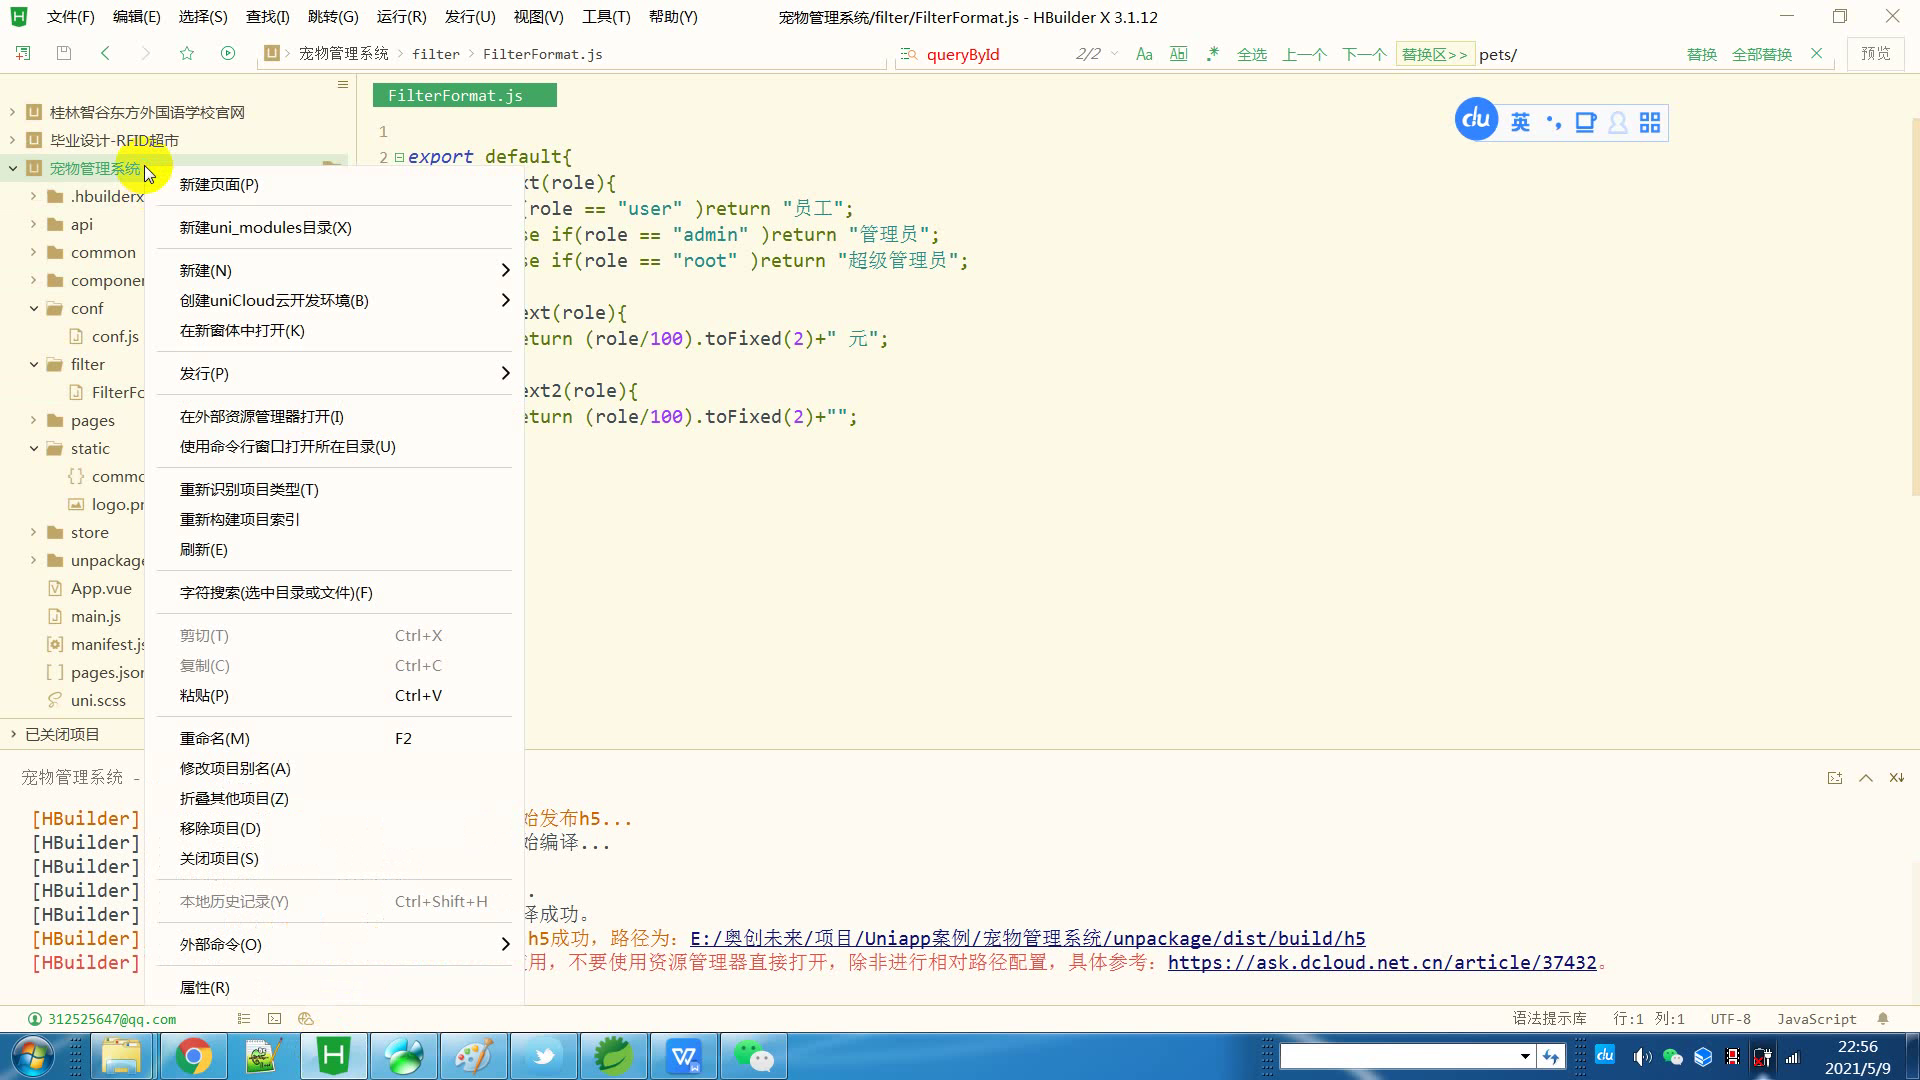The image size is (1920, 1080).
Task: Expand the 已关闭项目 section
Action: click(x=13, y=734)
